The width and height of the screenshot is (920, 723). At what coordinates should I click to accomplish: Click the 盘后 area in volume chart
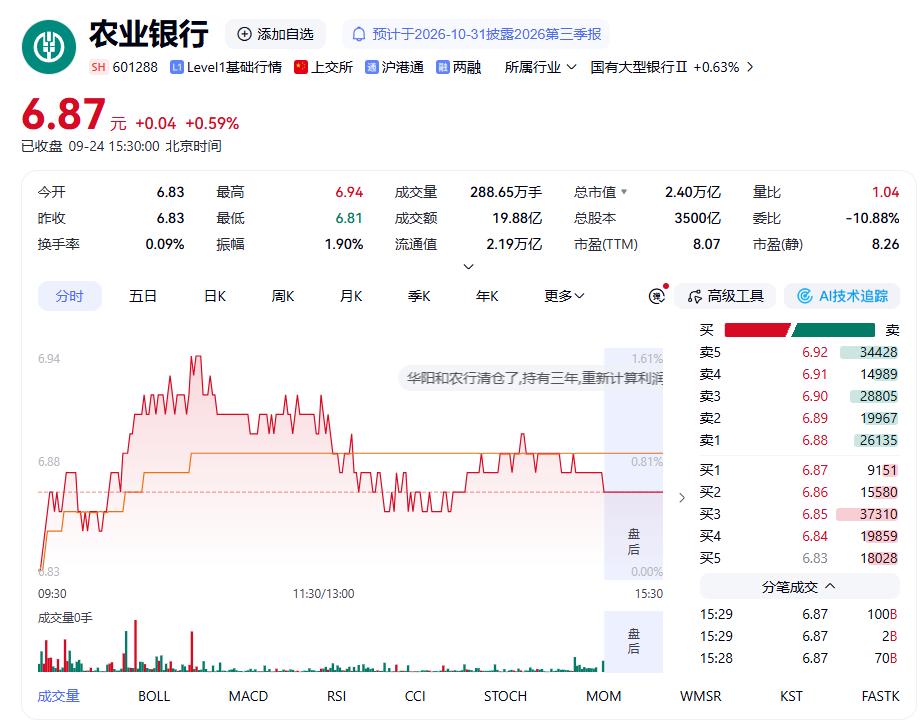(634, 641)
